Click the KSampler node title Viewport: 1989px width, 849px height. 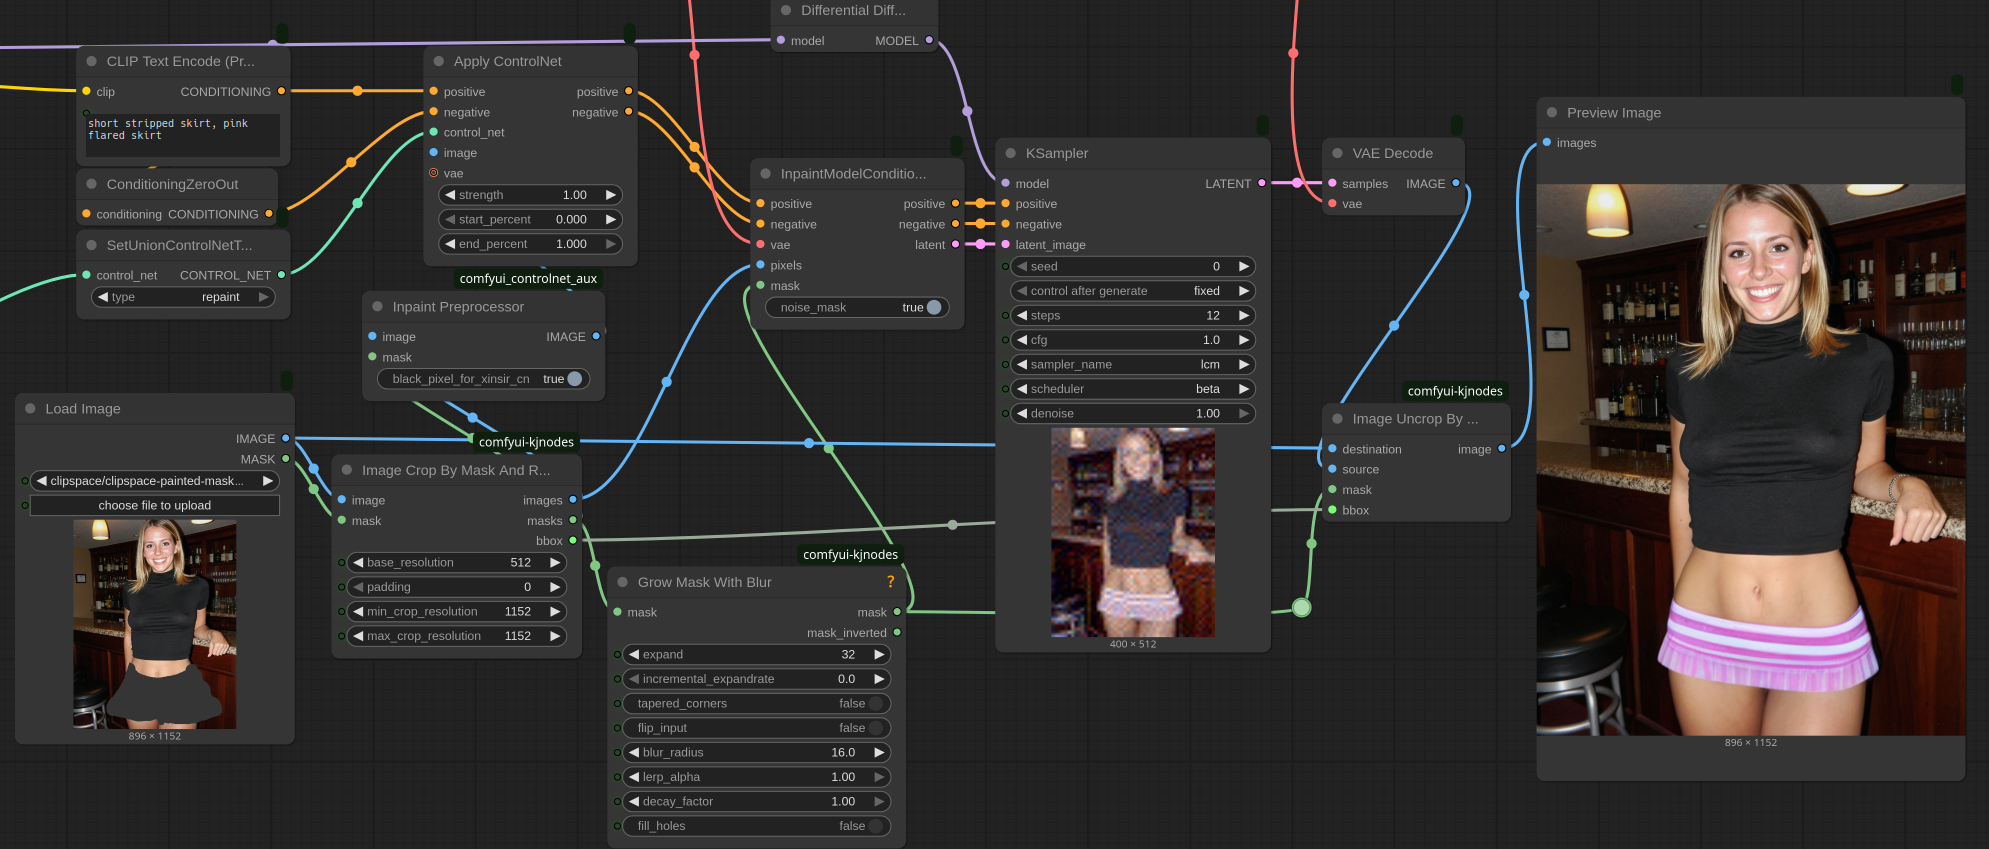coord(1057,154)
